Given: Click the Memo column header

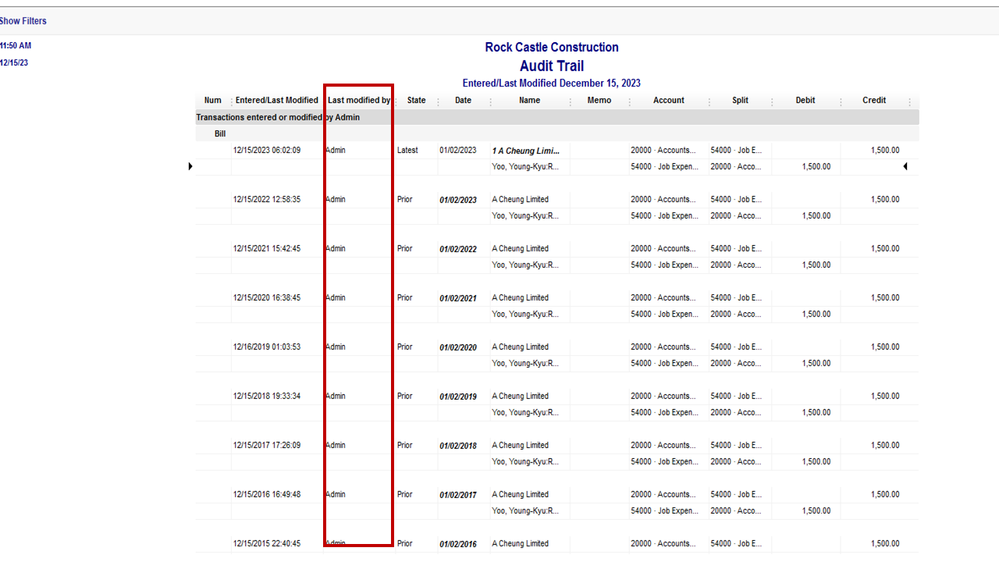Looking at the screenshot, I should tap(599, 101).
